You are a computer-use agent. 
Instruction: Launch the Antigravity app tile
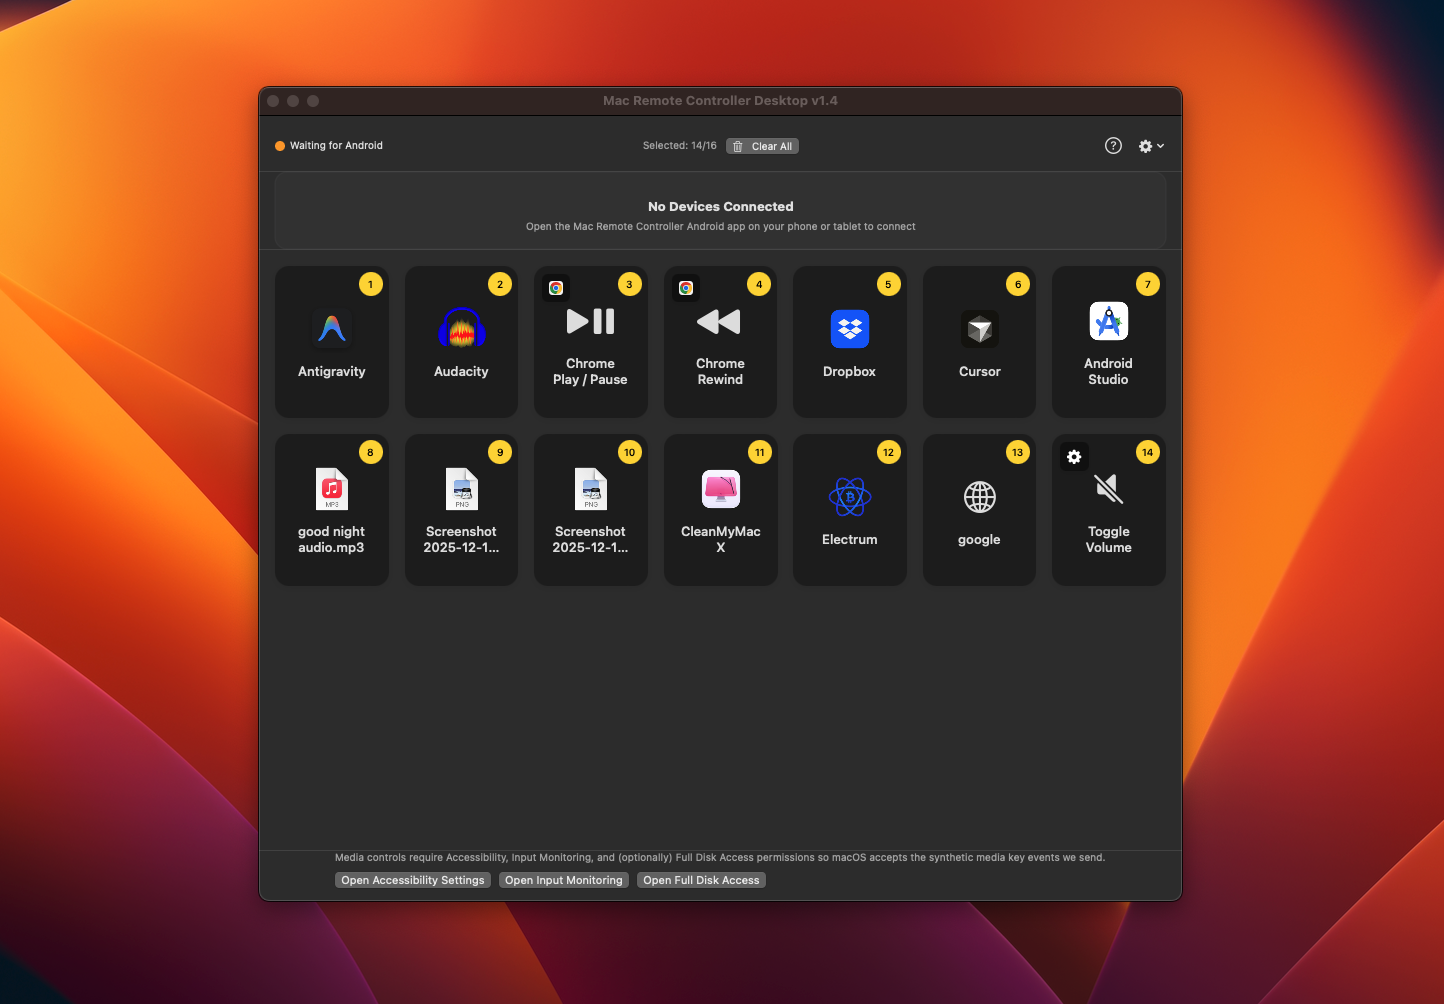pos(331,341)
